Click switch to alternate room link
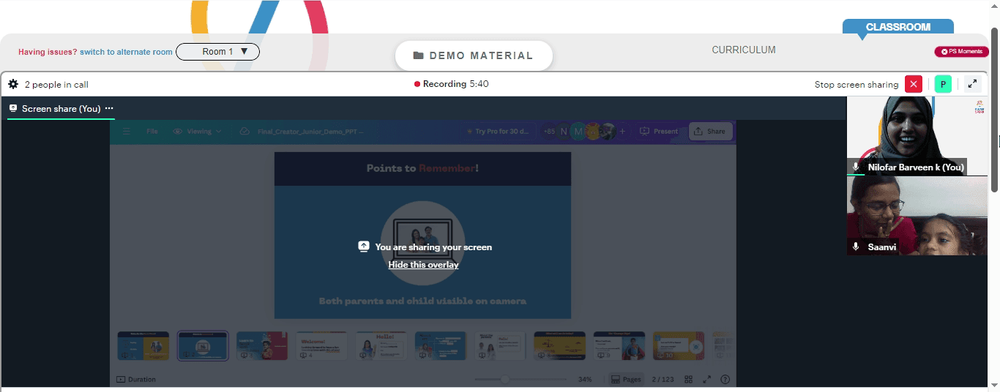The width and height of the screenshot is (1000, 392). (x=126, y=52)
